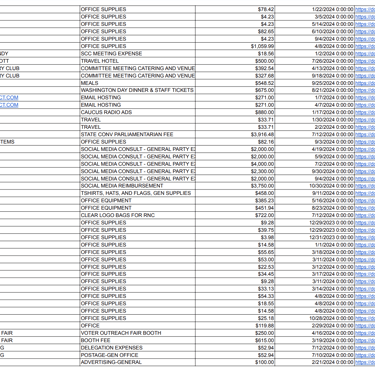The height and width of the screenshot is (375, 375).
Task: Select the DELEGATION EXPENSES cell
Action: pyautogui.click(x=138, y=348)
